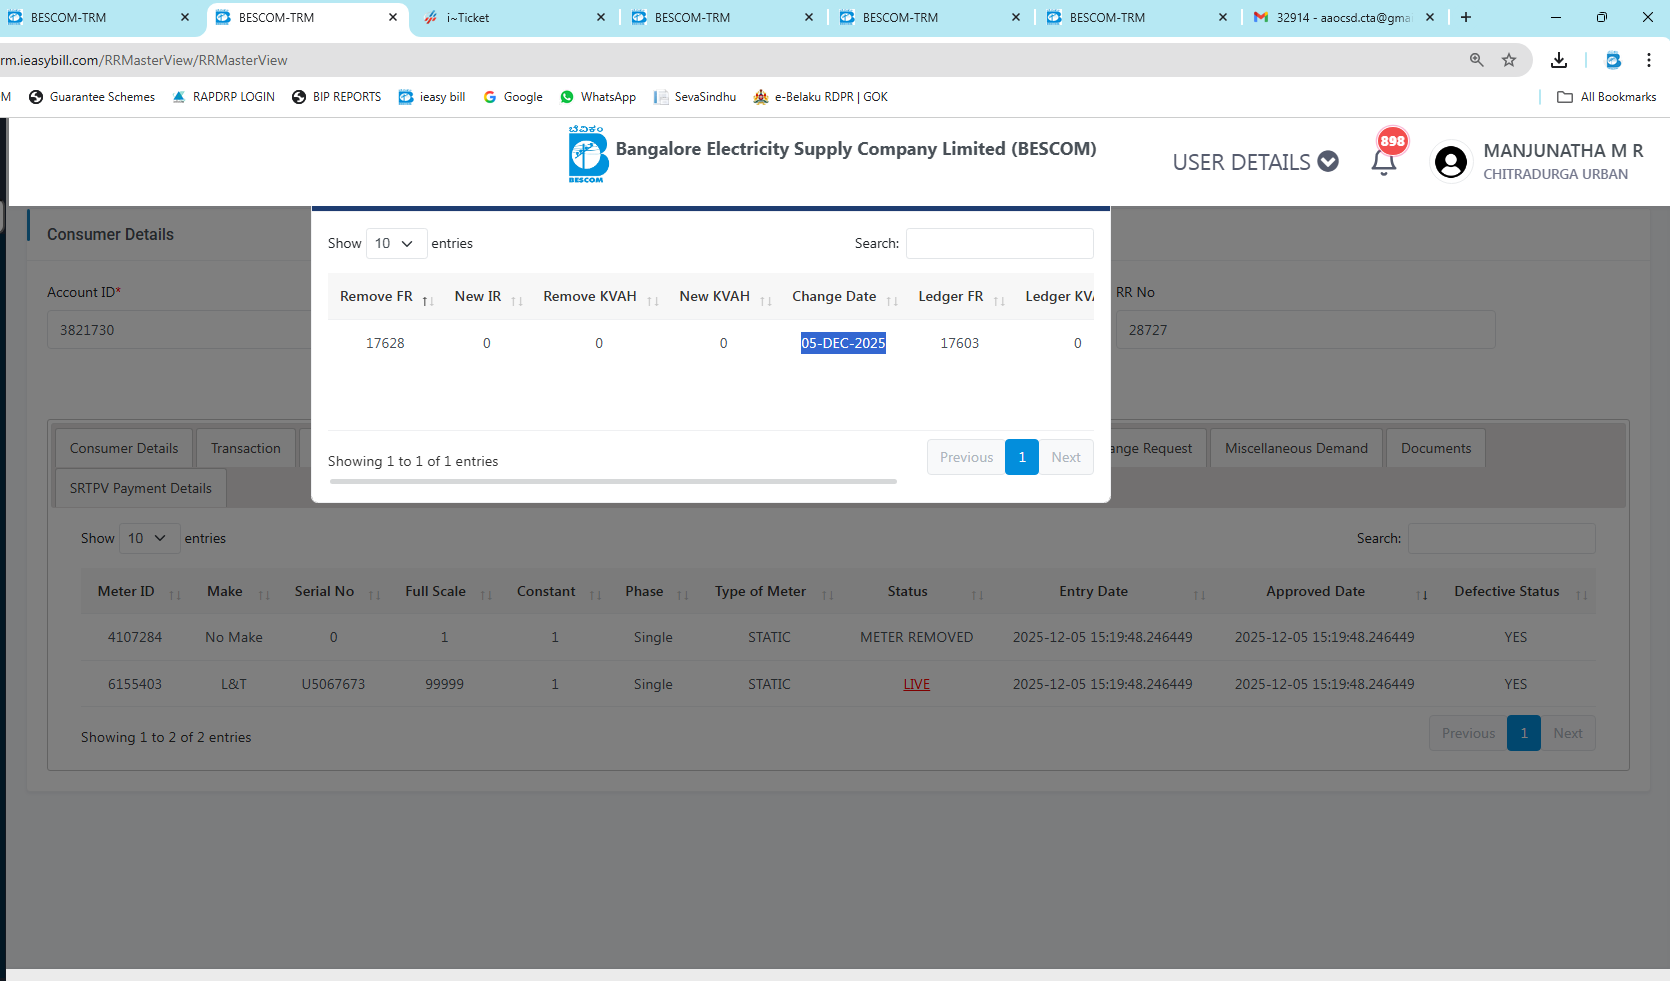Open the SRTPV Payment Details tab
The width and height of the screenshot is (1670, 981).
point(141,488)
